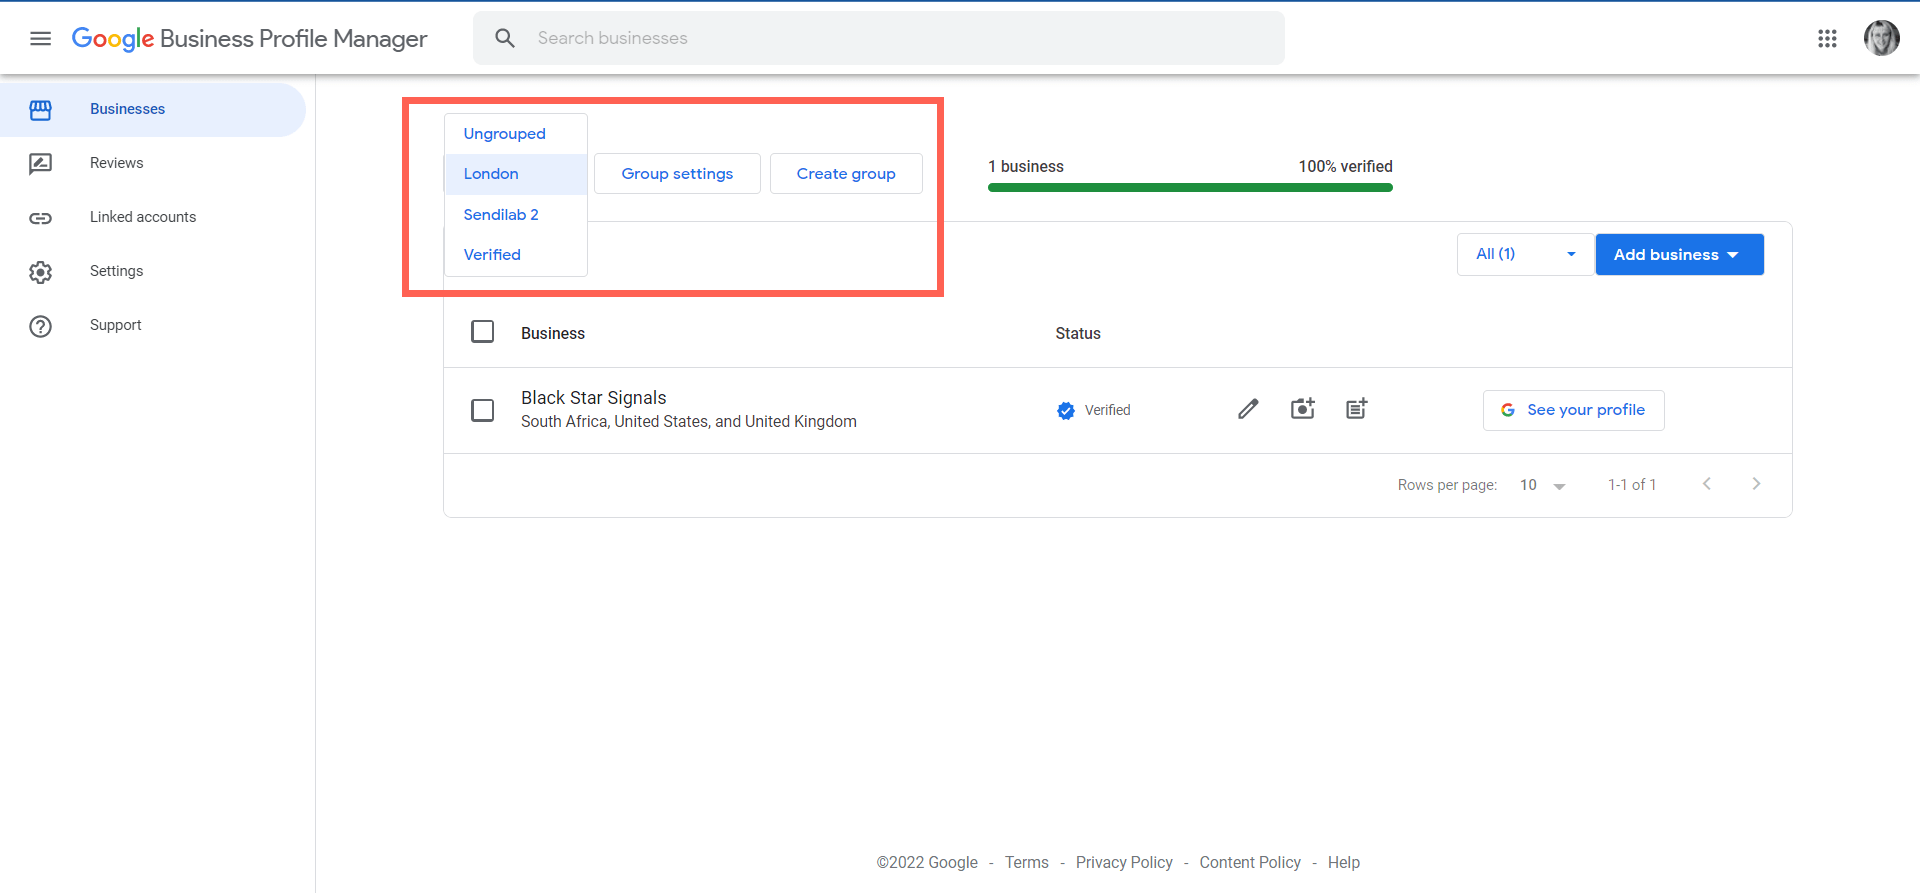
Task: Click the Group settings button
Action: pyautogui.click(x=677, y=174)
